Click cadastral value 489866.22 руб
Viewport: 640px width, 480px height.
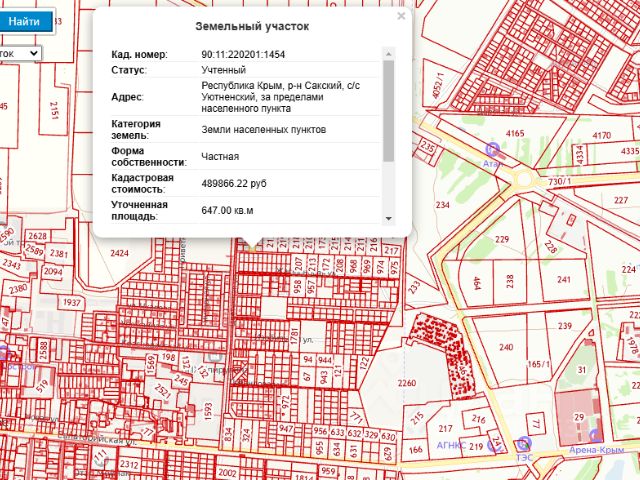(234, 184)
